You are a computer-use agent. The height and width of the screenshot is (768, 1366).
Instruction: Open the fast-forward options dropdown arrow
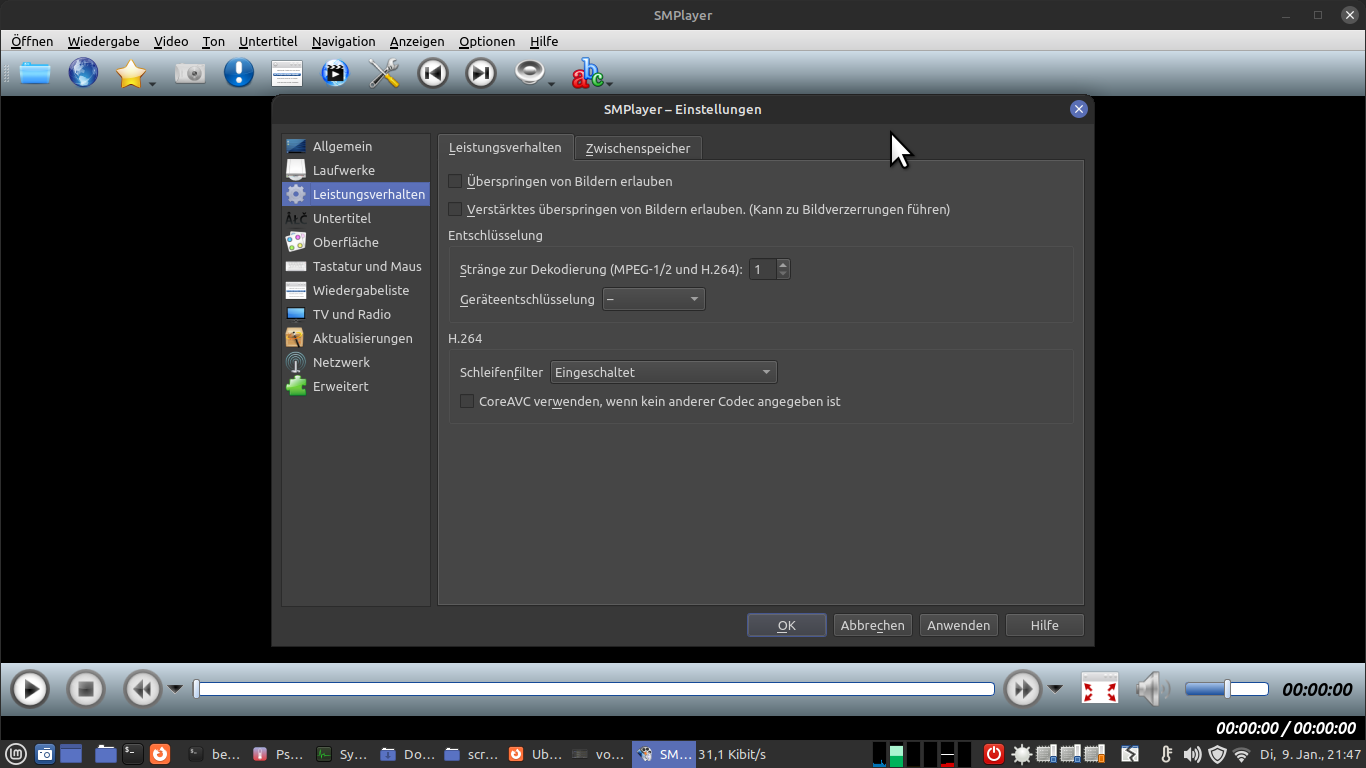1056,688
